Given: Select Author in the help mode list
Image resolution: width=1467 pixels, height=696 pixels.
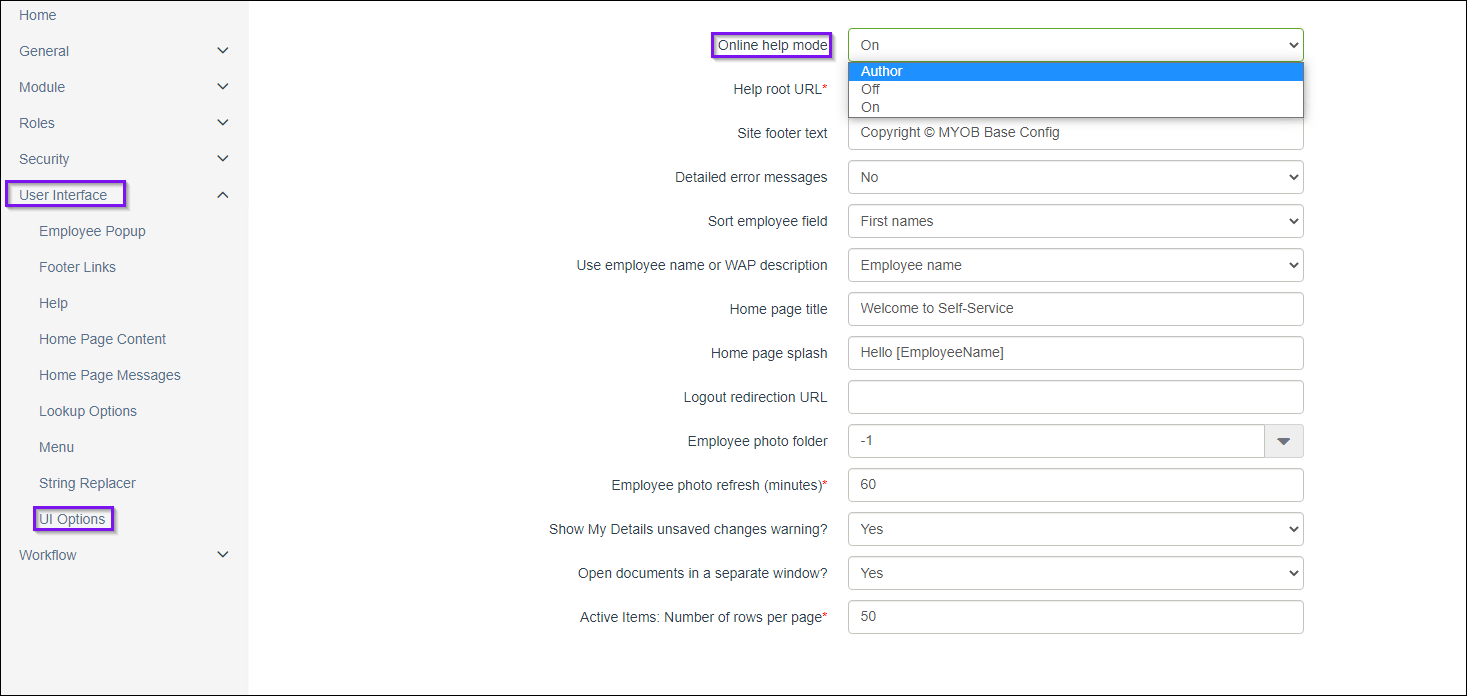Looking at the screenshot, I should point(1075,71).
